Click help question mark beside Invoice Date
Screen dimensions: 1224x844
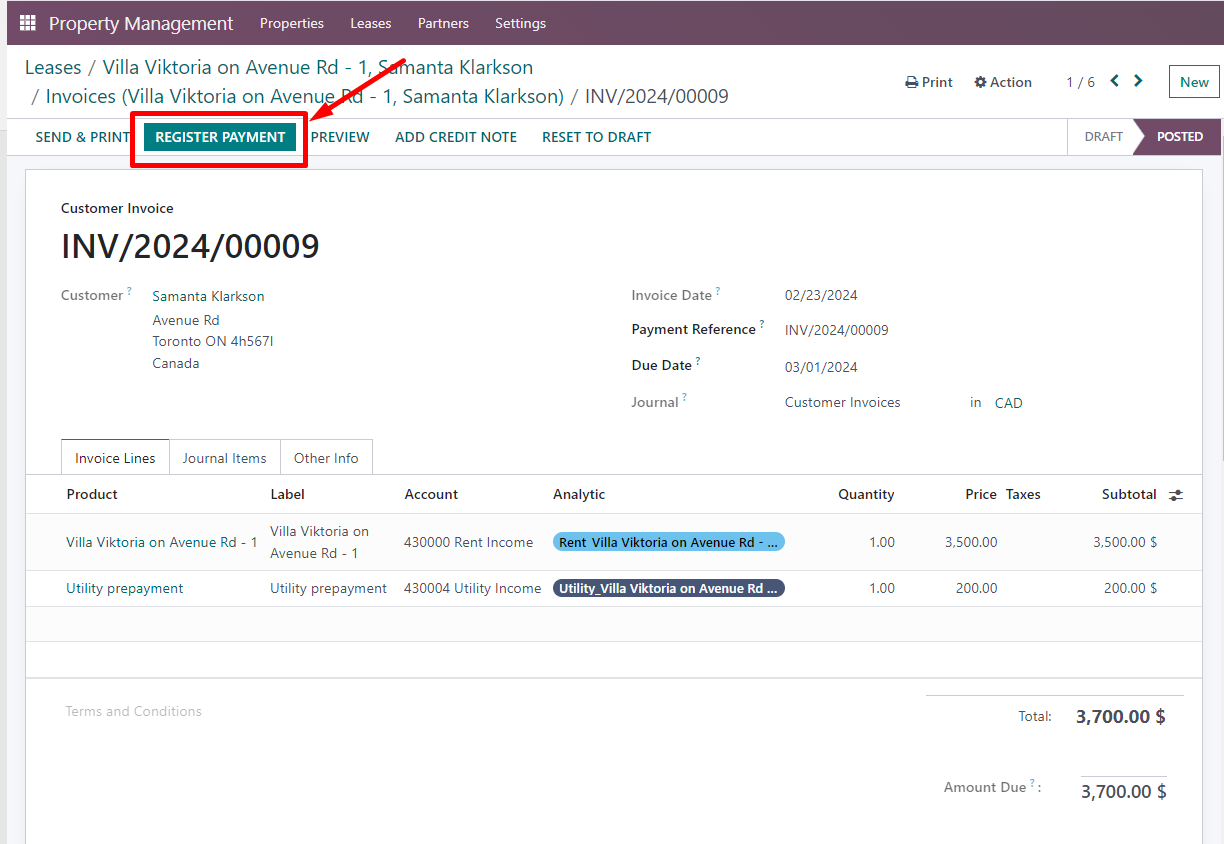(718, 292)
